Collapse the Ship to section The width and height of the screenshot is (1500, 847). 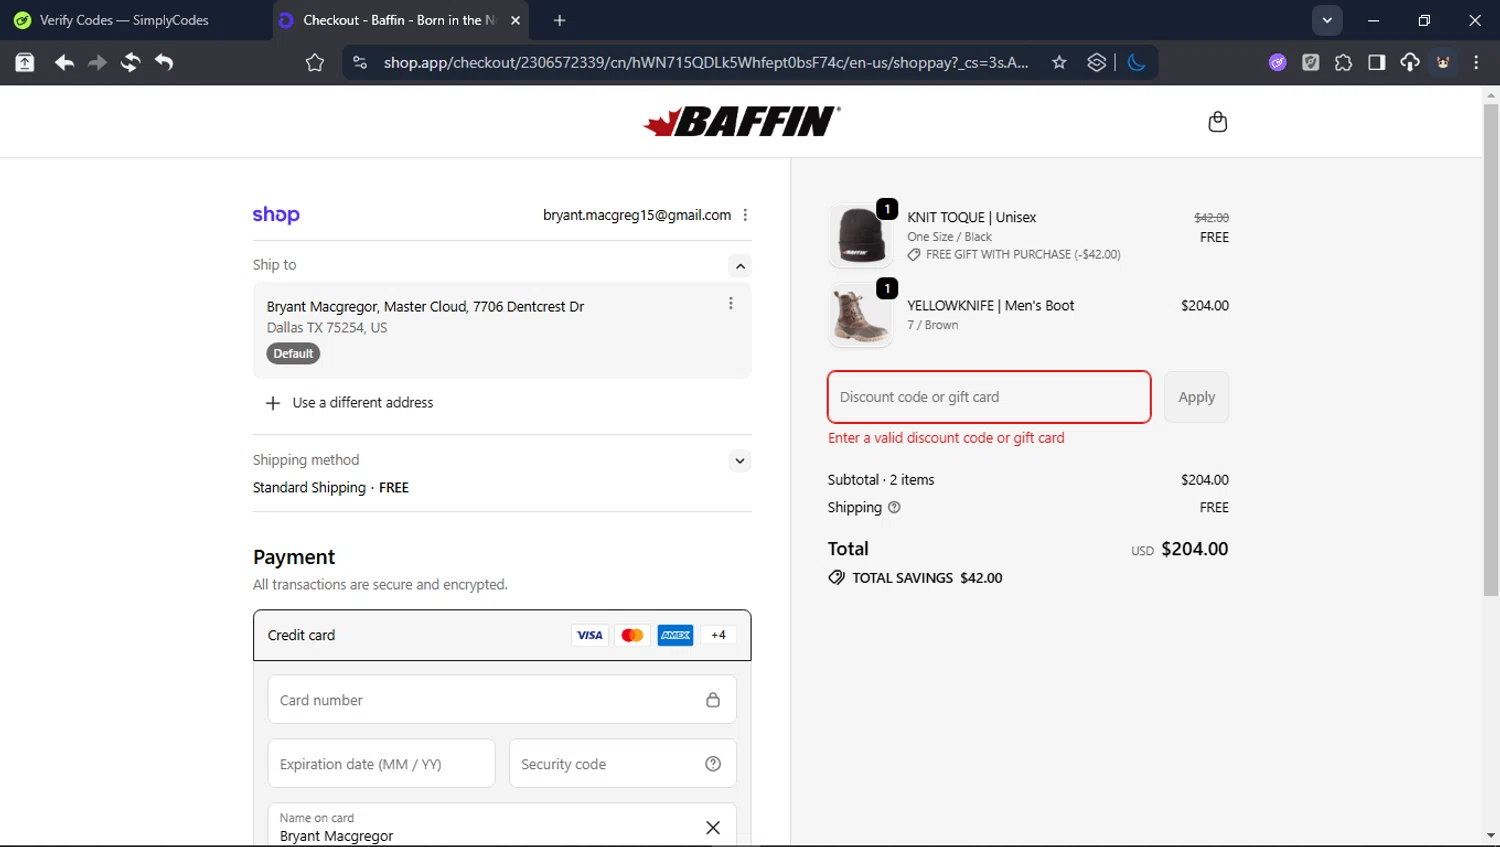(740, 266)
